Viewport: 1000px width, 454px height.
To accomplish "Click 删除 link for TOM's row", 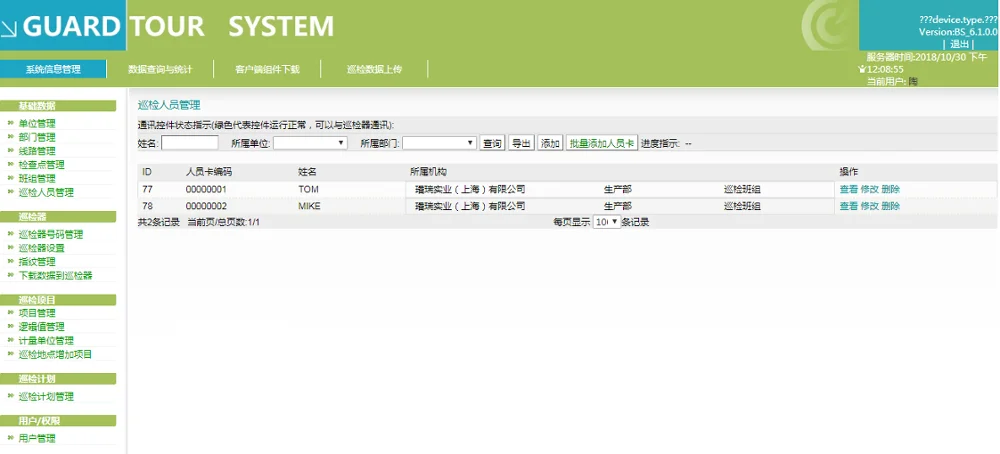I will click(891, 189).
